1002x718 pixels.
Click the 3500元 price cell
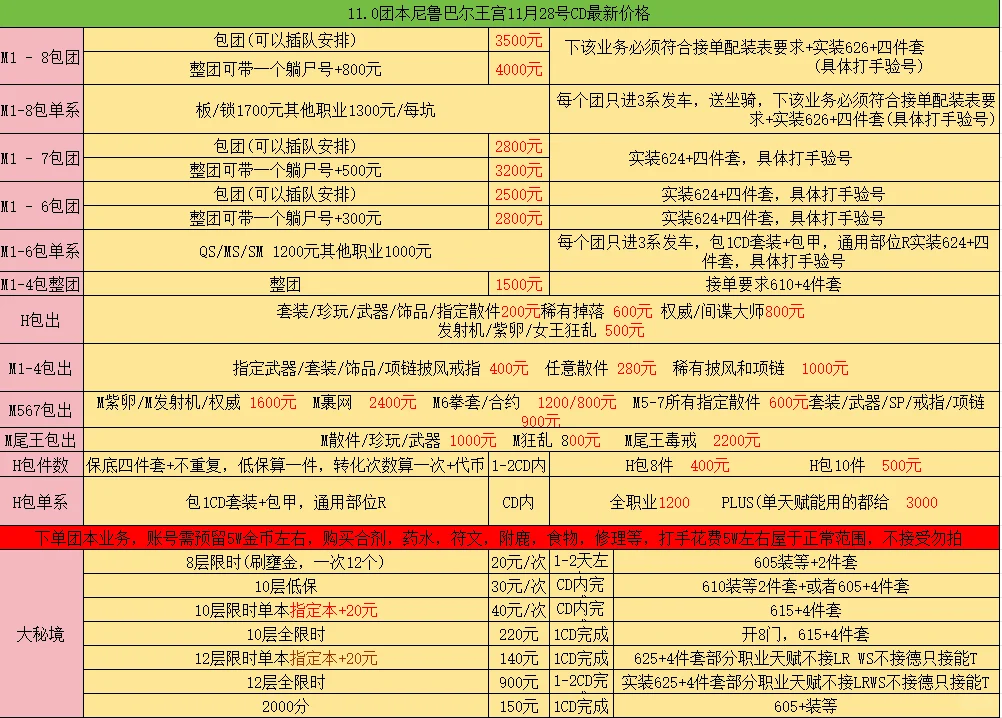519,40
